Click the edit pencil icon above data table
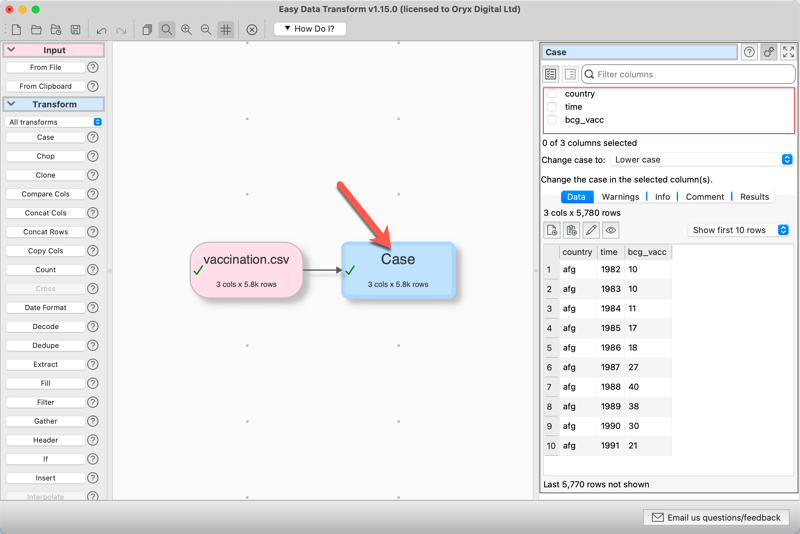Screen dimensions: 800x534 click(591, 230)
